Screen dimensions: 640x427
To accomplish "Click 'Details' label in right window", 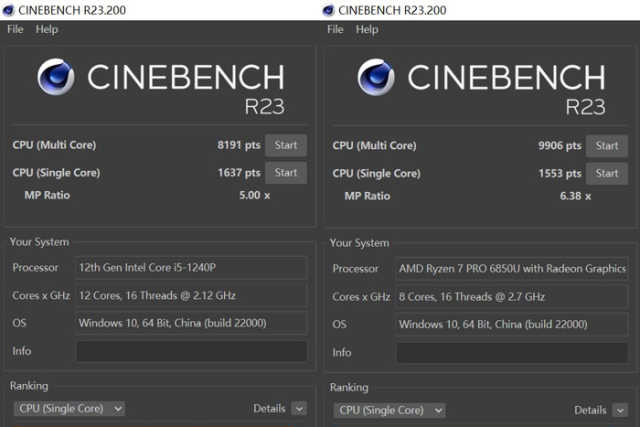I will 590,410.
